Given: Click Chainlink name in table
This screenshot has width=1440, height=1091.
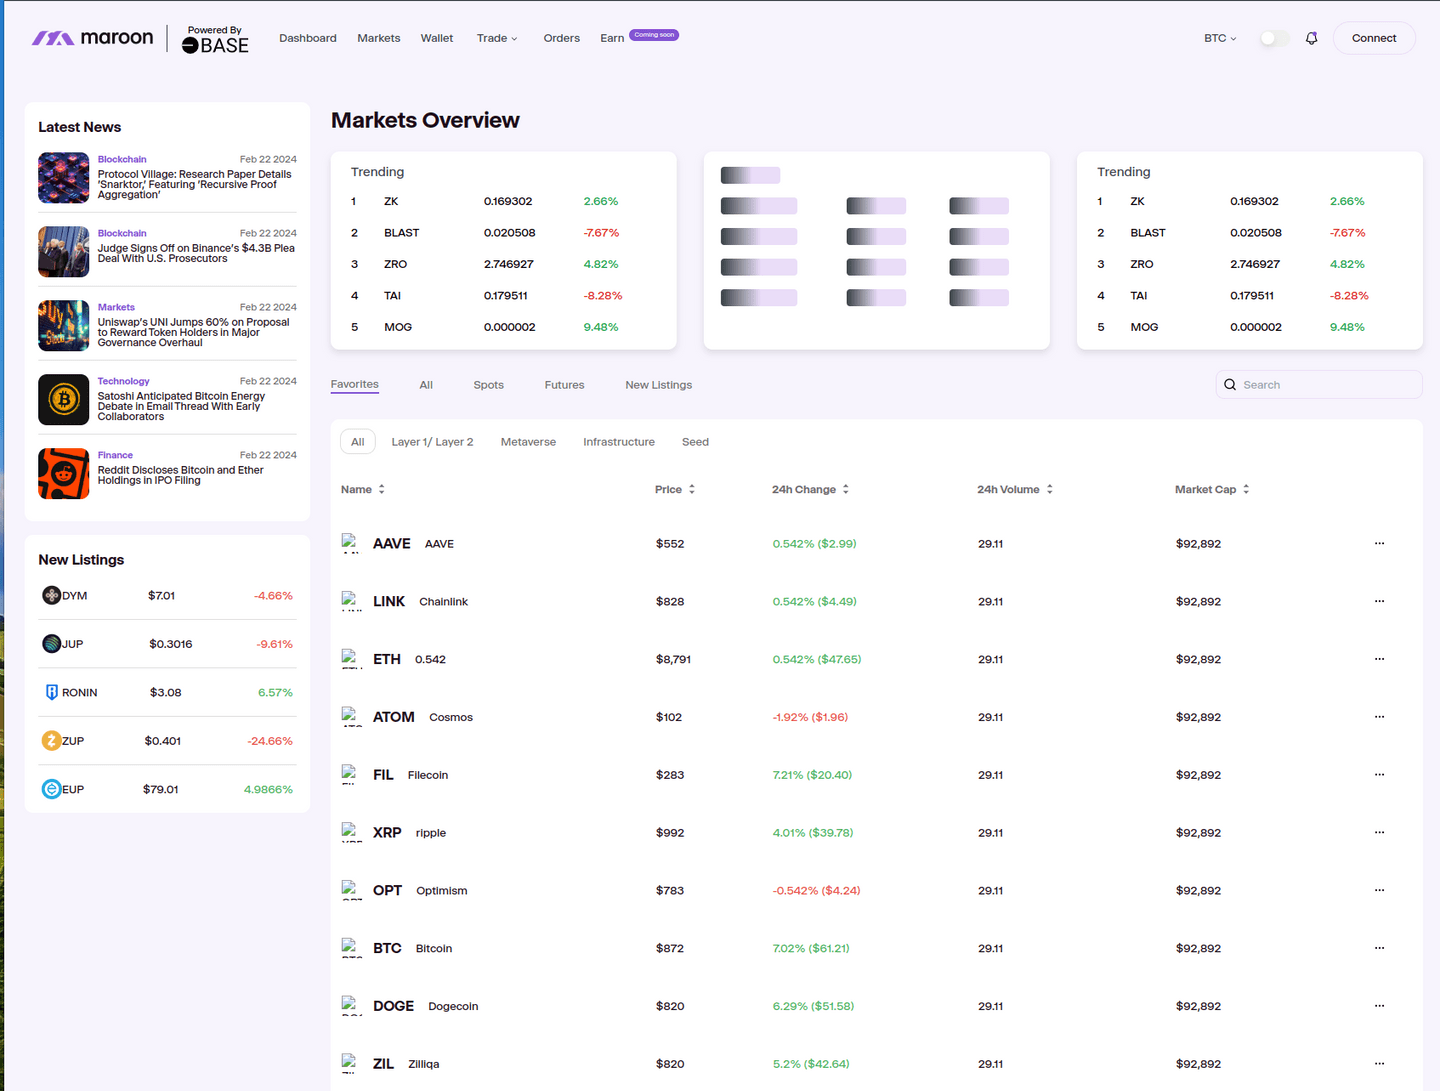Looking at the screenshot, I should (443, 602).
